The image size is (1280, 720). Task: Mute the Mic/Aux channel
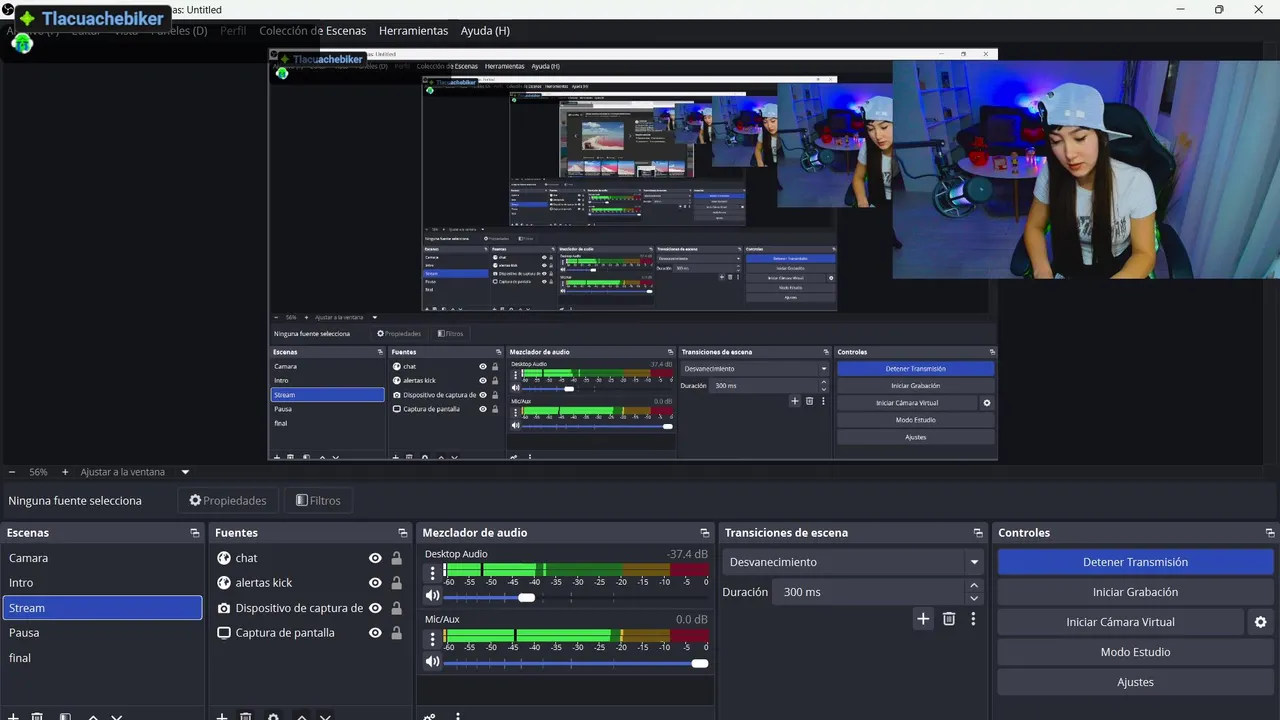pyautogui.click(x=432, y=661)
